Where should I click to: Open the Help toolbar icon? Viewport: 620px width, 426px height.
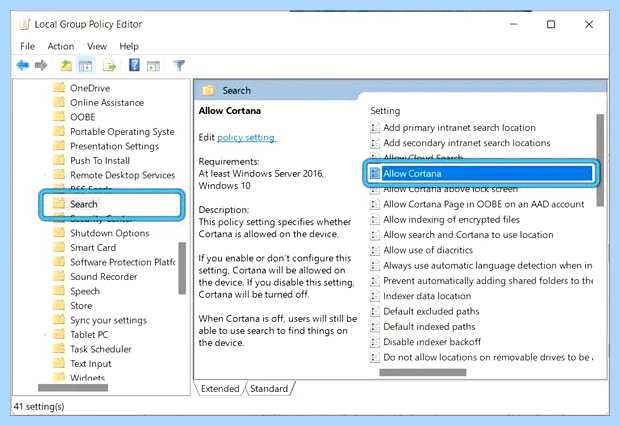(134, 65)
